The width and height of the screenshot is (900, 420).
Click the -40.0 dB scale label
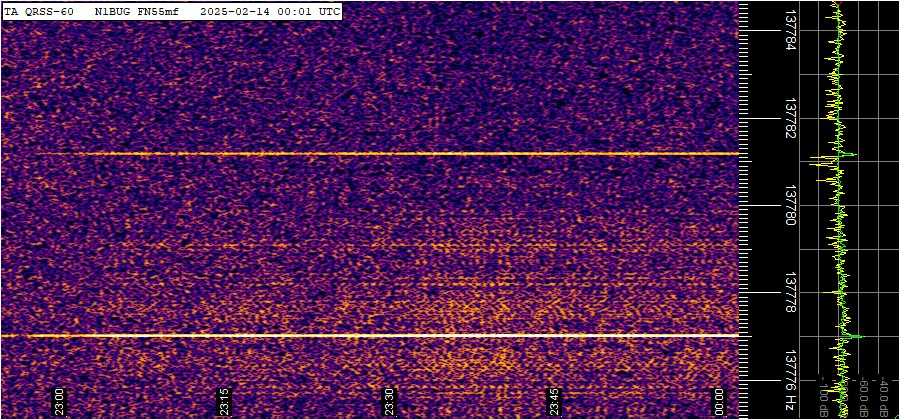click(884, 397)
